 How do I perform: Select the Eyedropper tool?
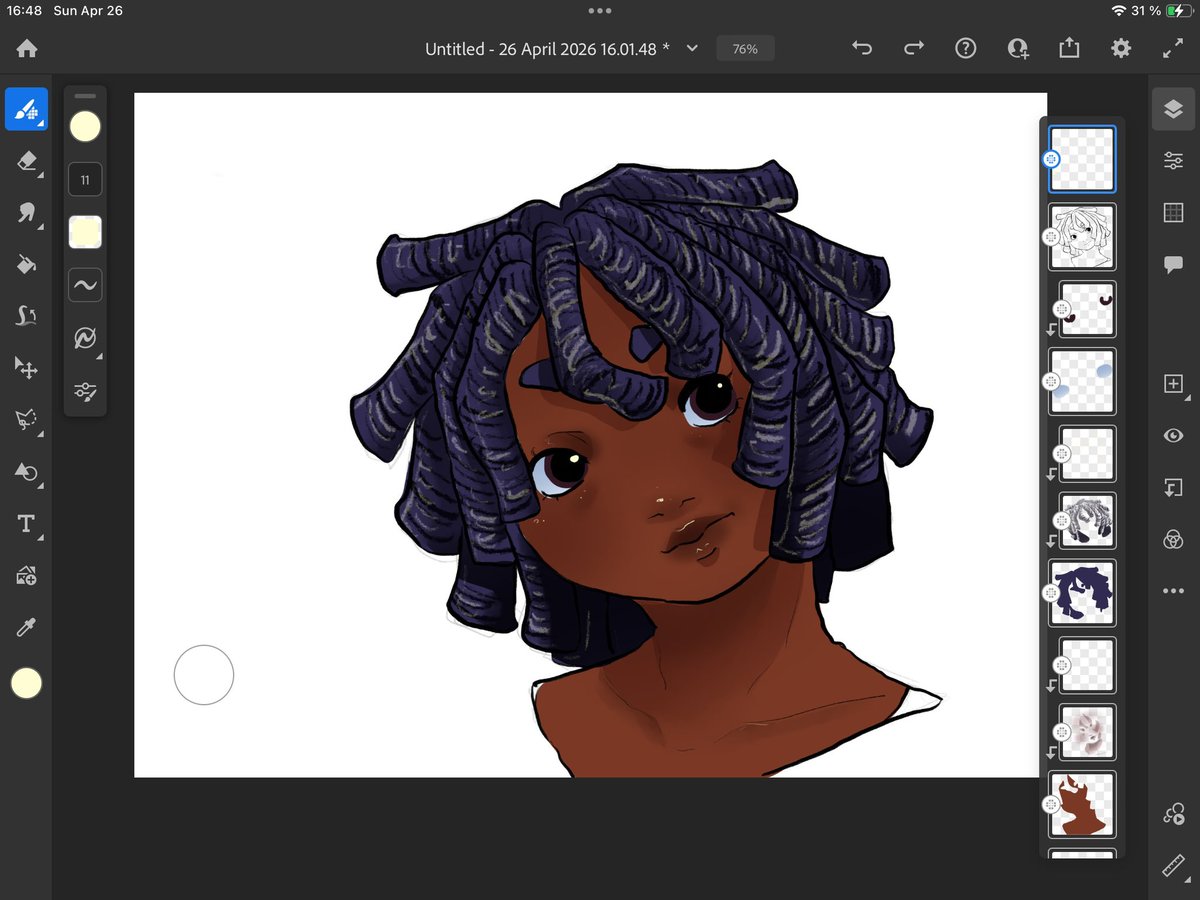(x=26, y=628)
